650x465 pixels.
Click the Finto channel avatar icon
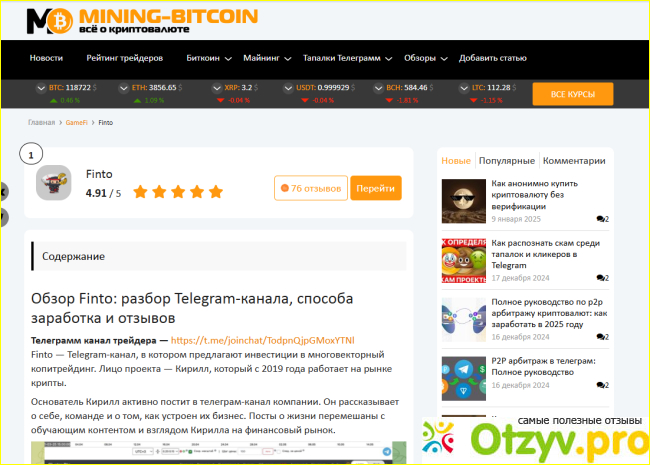[52, 183]
